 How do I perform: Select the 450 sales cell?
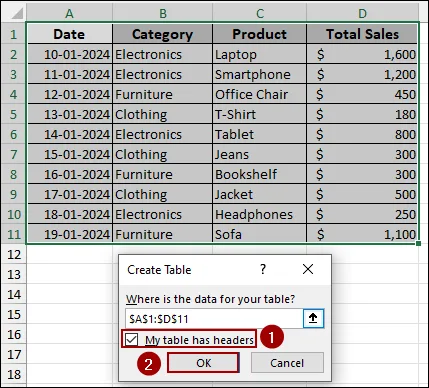pos(362,94)
